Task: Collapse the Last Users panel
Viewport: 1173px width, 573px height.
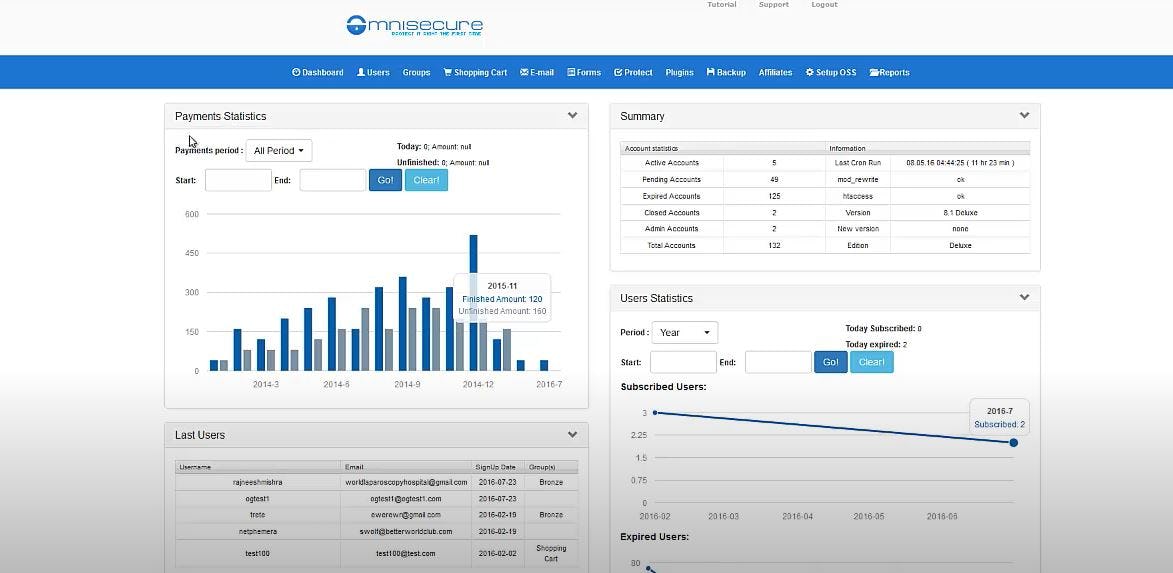Action: 572,435
